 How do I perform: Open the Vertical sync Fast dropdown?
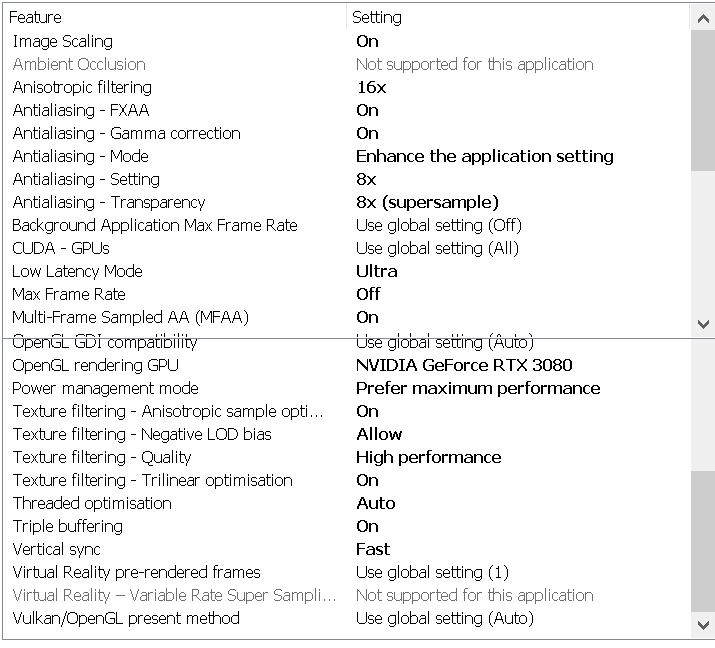click(x=373, y=549)
